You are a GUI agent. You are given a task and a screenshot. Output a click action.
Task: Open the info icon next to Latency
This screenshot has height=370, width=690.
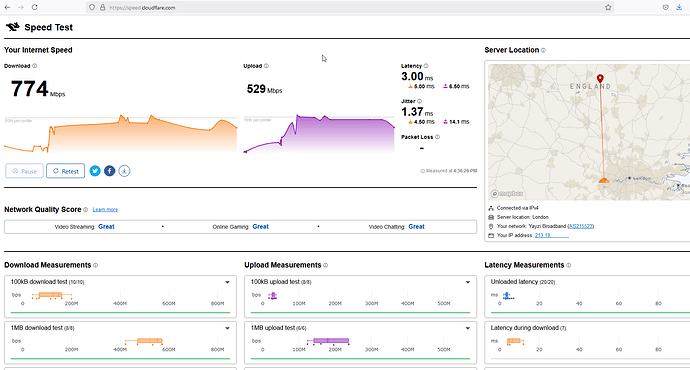coord(426,66)
